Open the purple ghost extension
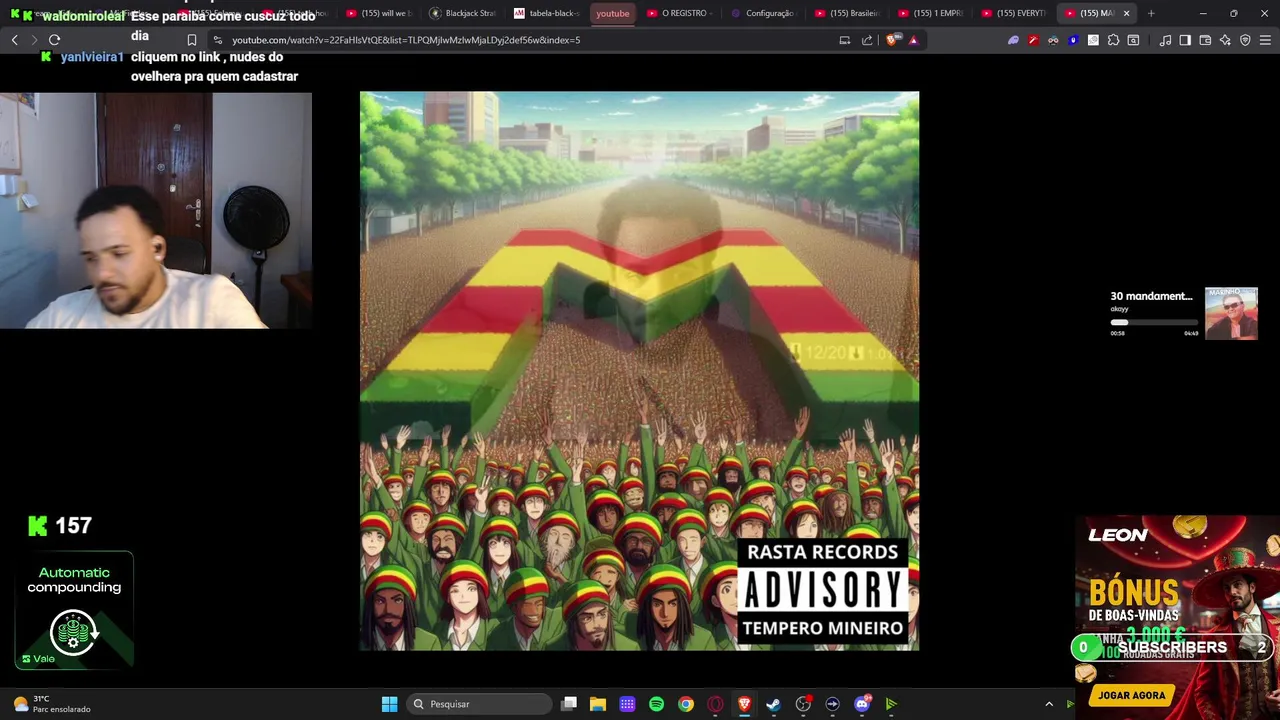1280x720 pixels. [1013, 40]
